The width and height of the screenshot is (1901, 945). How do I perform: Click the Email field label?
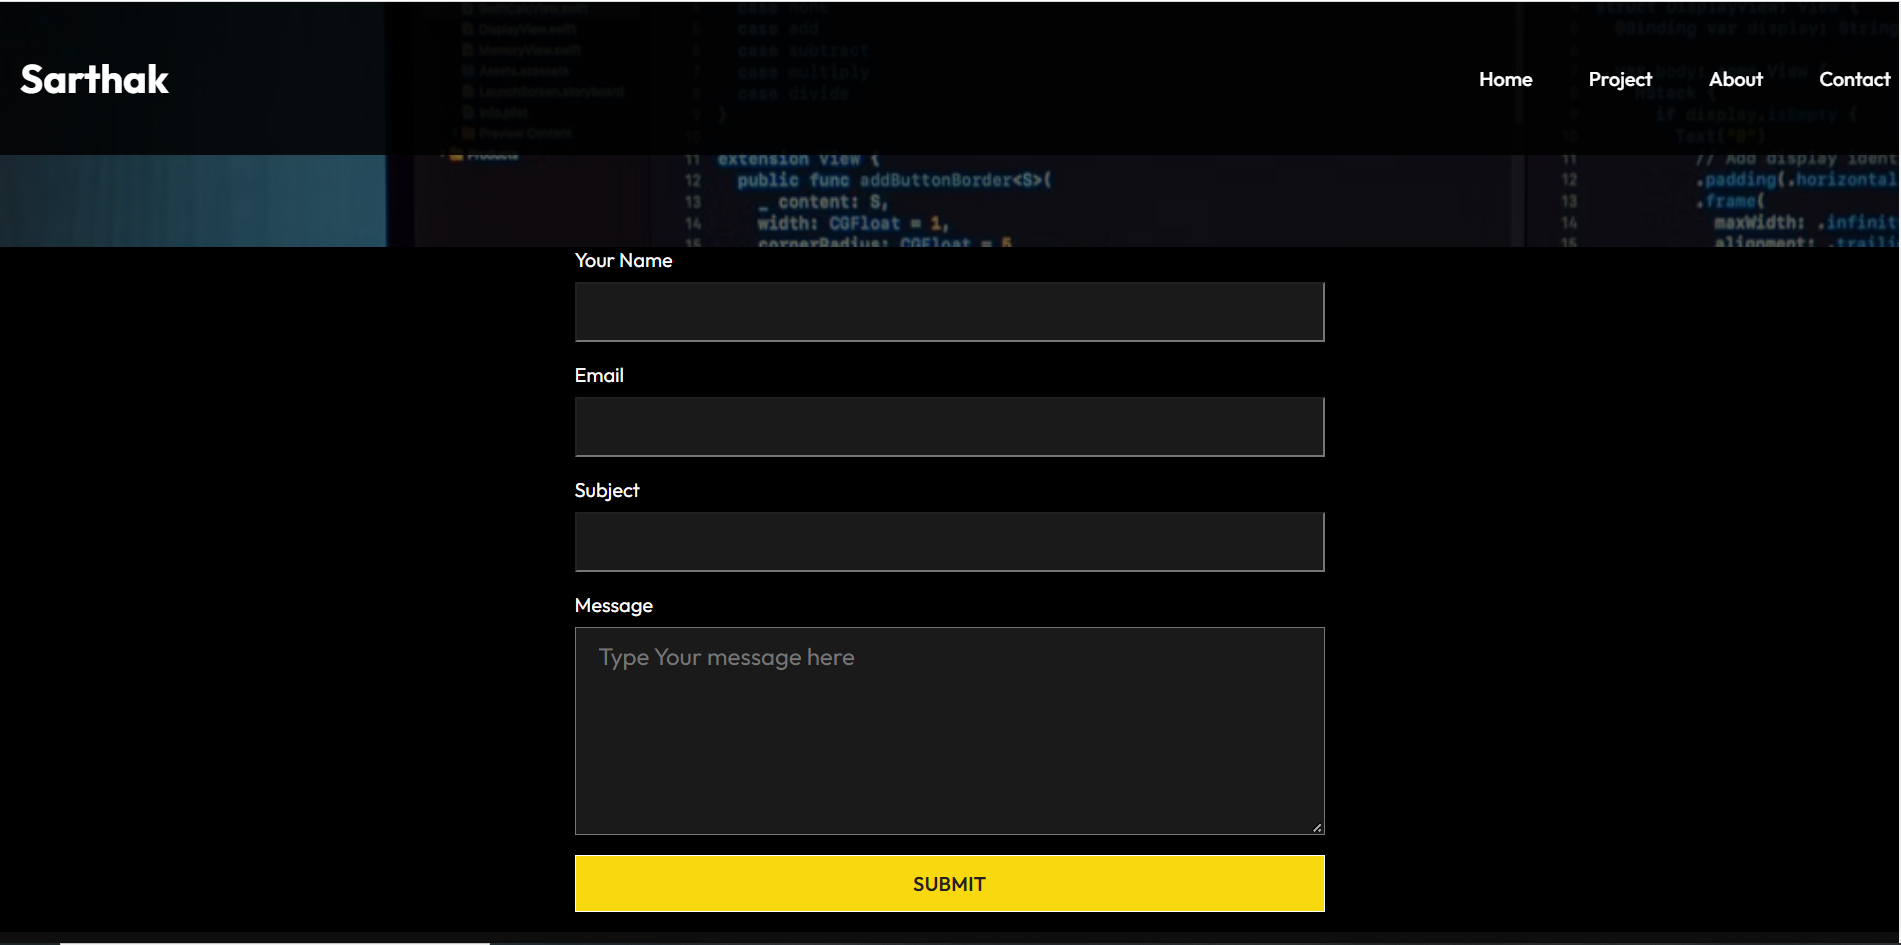599,375
